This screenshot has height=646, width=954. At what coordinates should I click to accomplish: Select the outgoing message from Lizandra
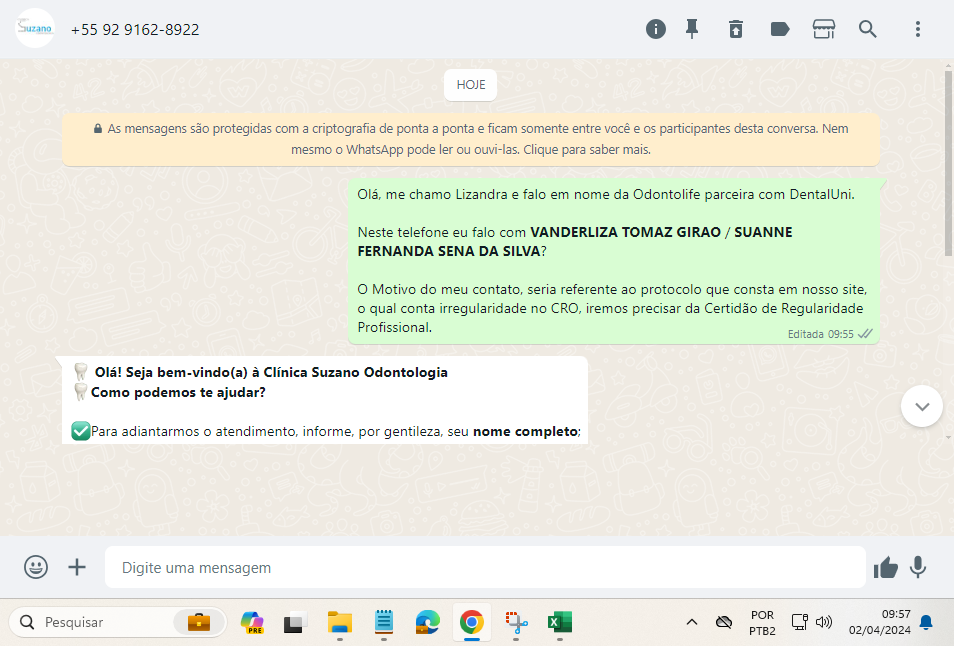(x=613, y=261)
